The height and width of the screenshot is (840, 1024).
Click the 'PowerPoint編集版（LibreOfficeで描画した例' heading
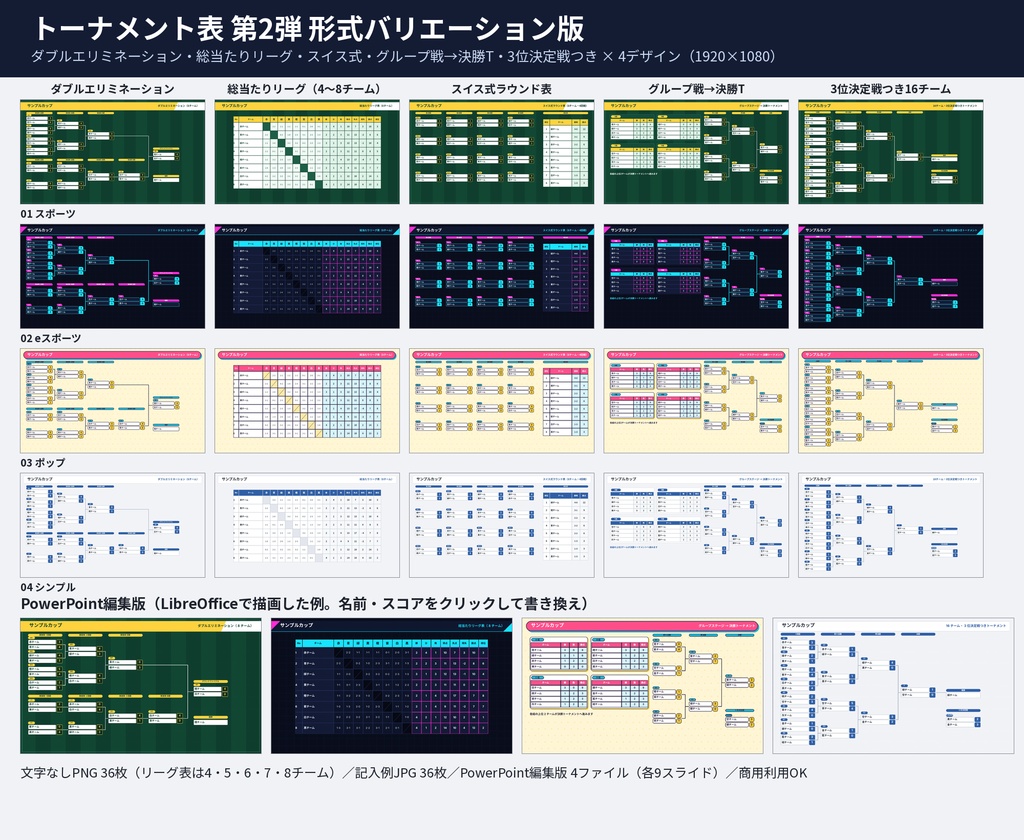point(305,604)
